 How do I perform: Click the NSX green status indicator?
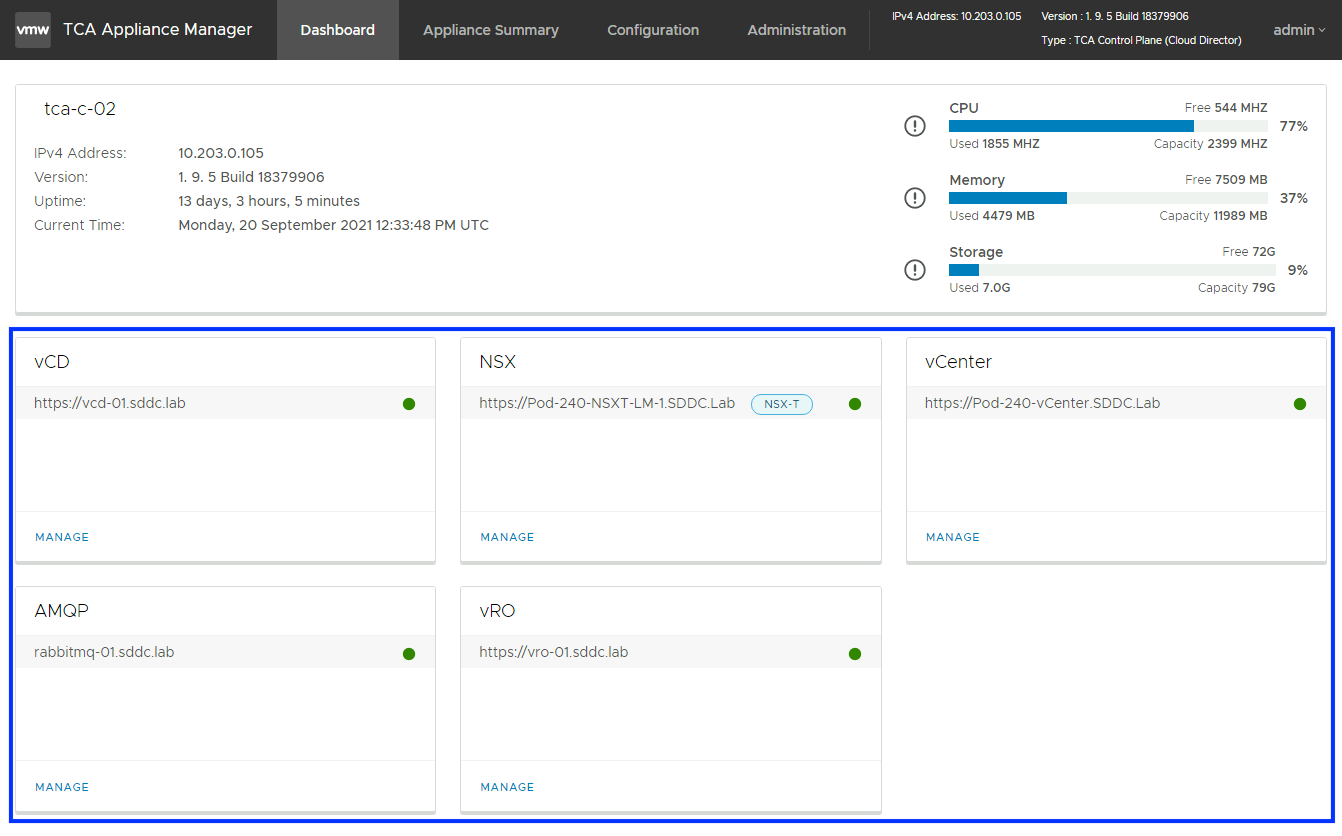(854, 404)
